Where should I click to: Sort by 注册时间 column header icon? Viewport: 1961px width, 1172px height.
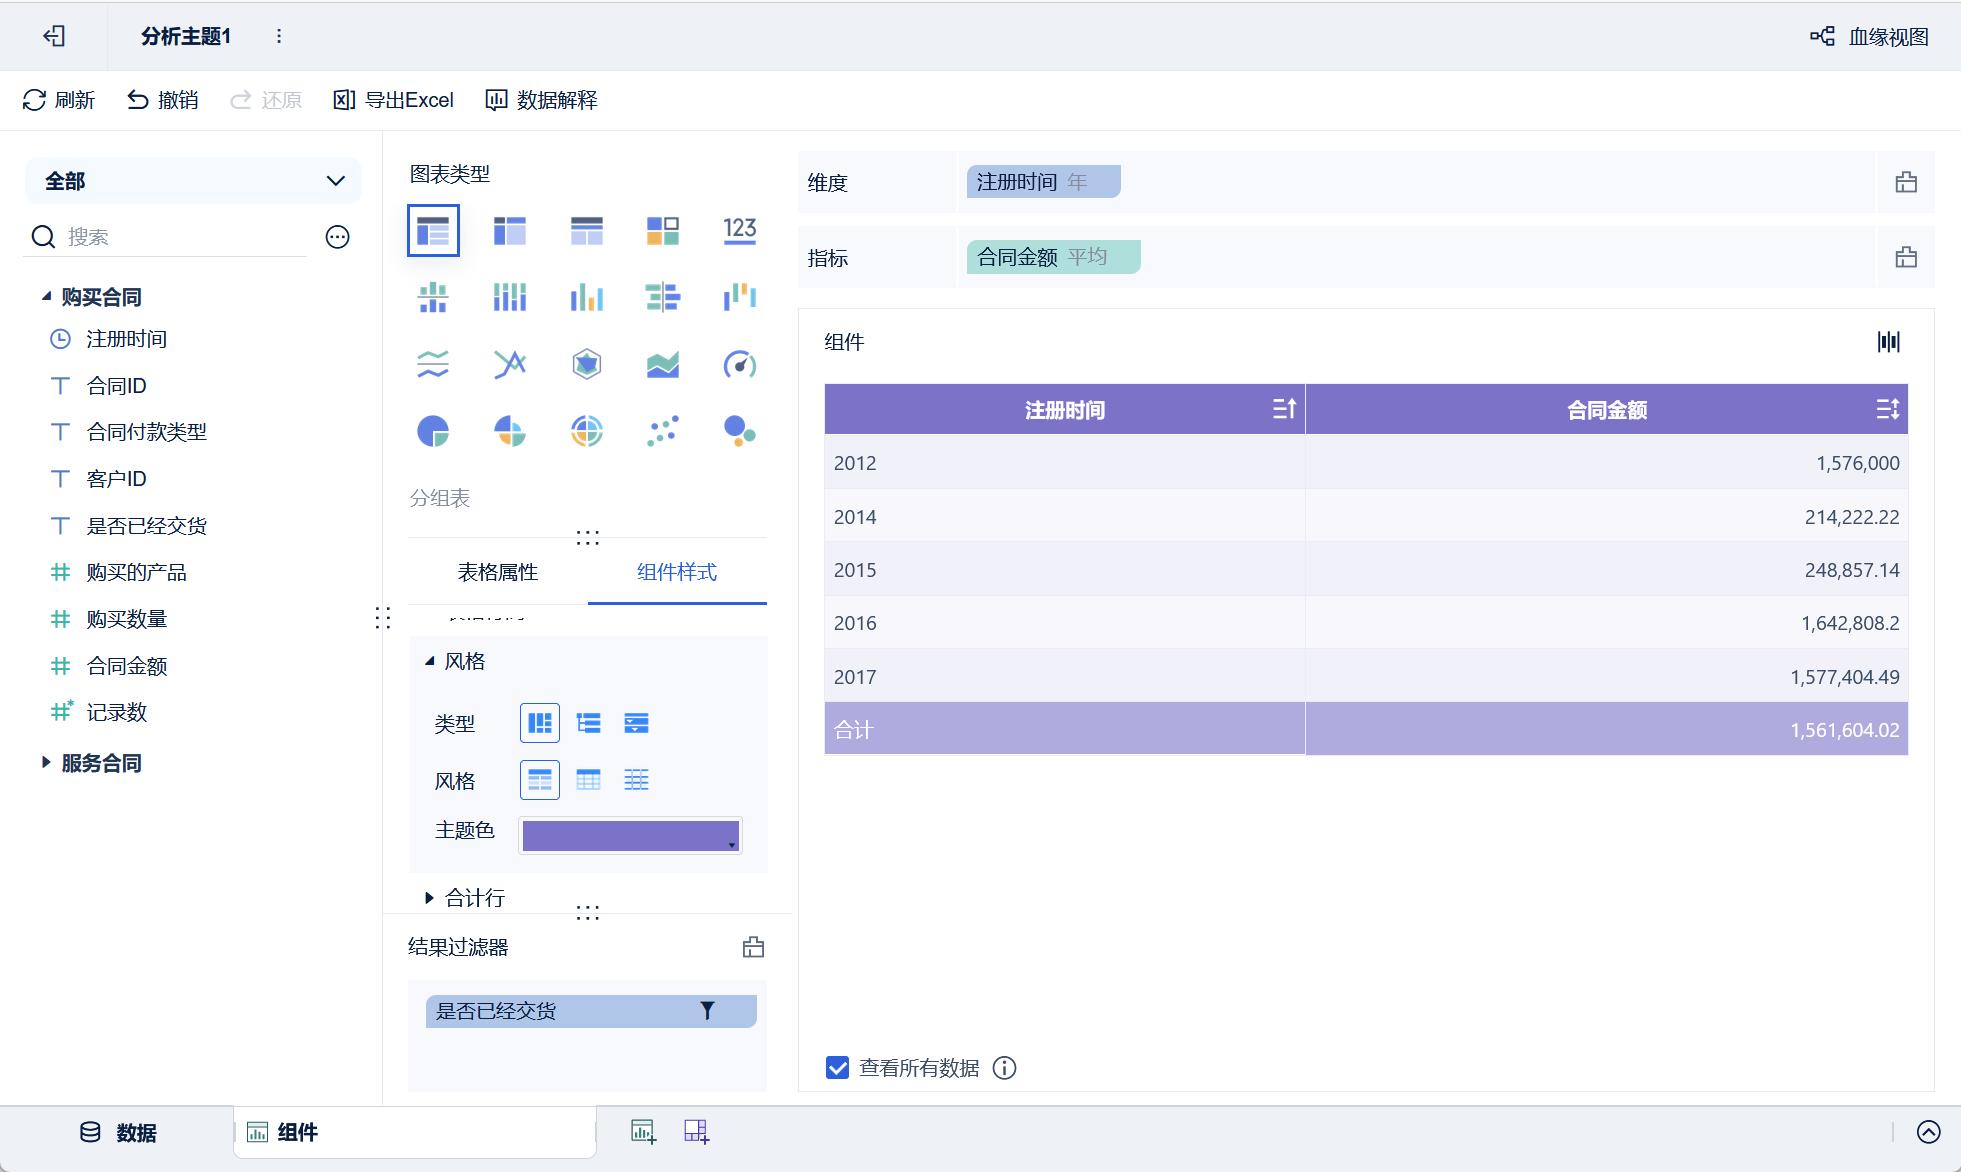pos(1284,409)
